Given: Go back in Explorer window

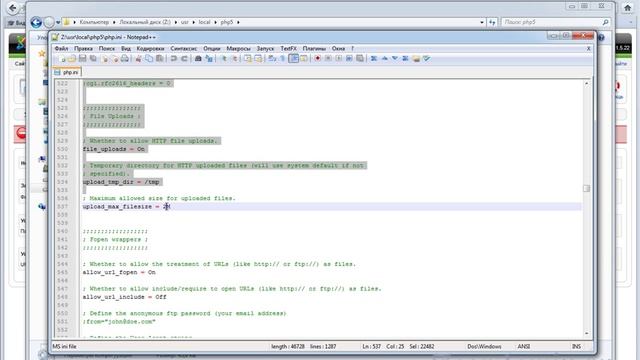Looking at the screenshot, I should pos(36,22).
